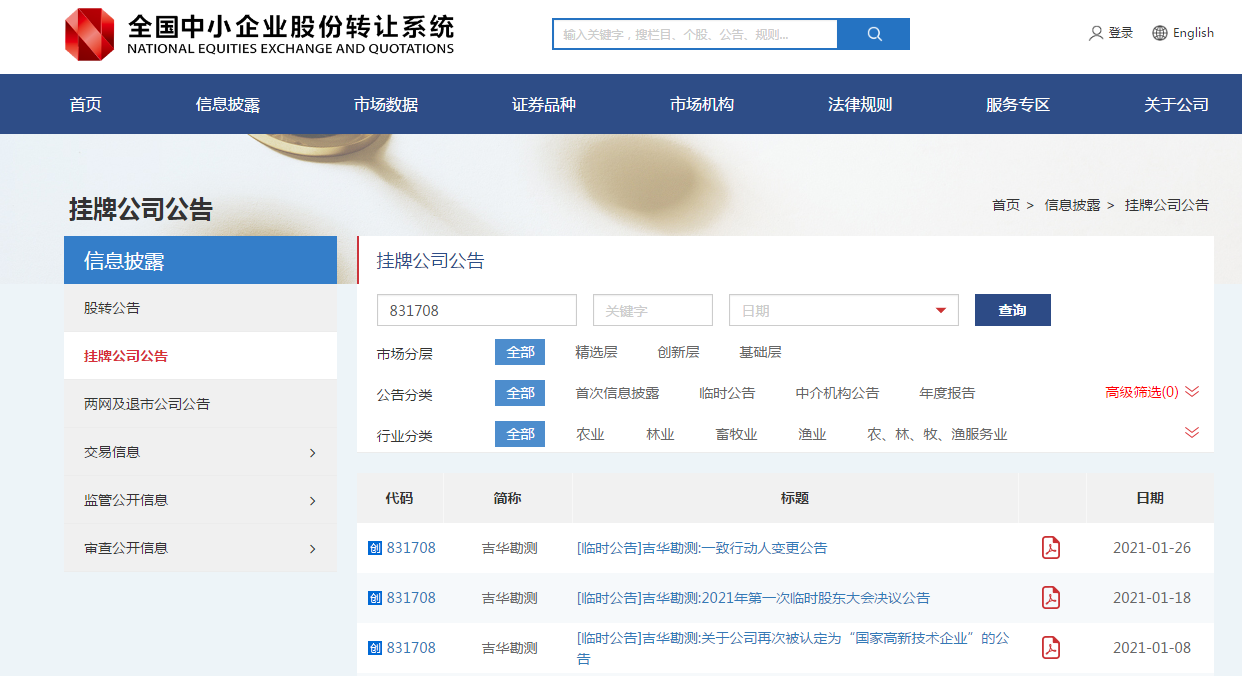
Task: Open the 一致行动人变更公告 announcement link
Action: click(702, 548)
